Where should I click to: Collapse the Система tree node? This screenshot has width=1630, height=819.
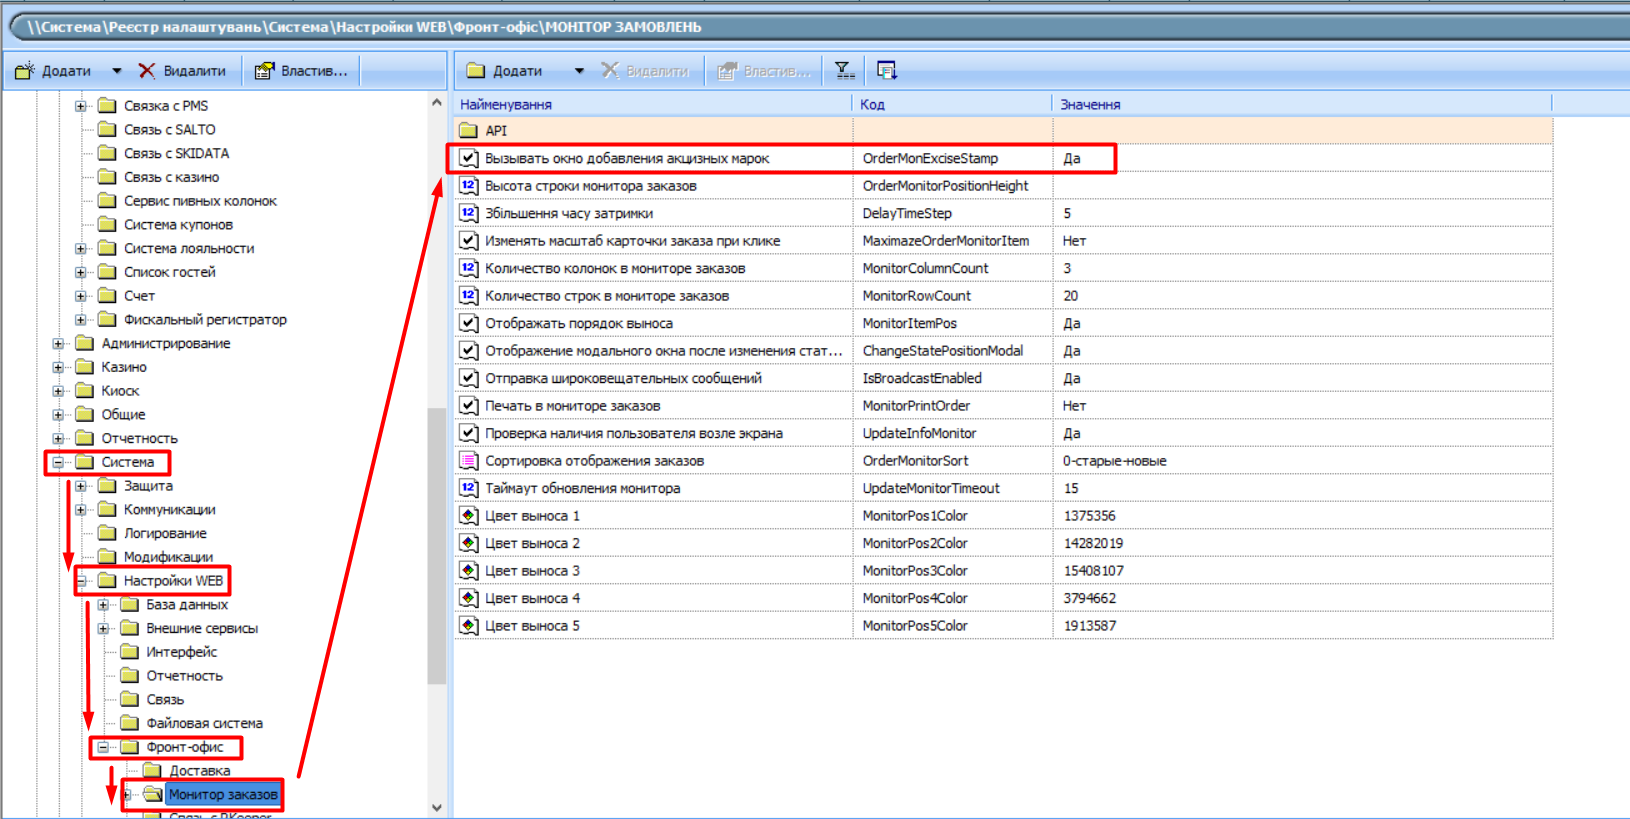pyautogui.click(x=58, y=462)
